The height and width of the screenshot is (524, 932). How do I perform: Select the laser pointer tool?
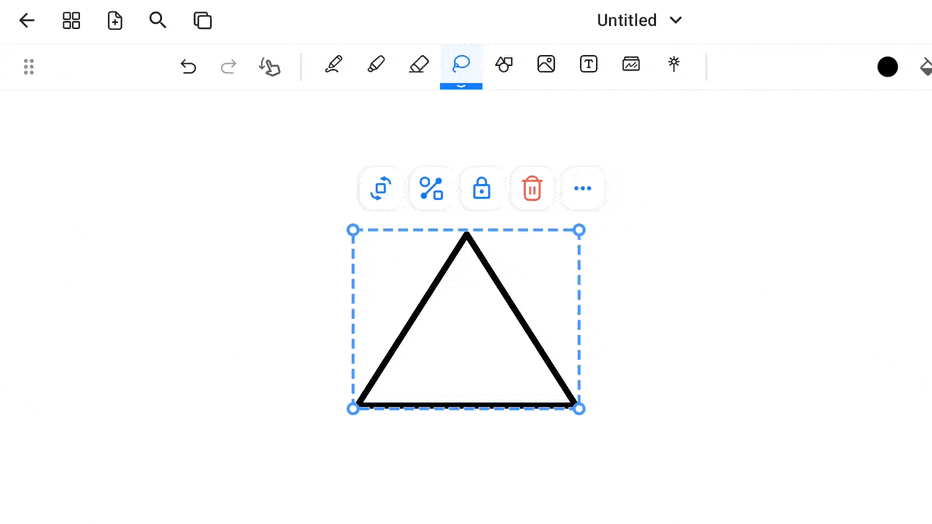pos(673,64)
